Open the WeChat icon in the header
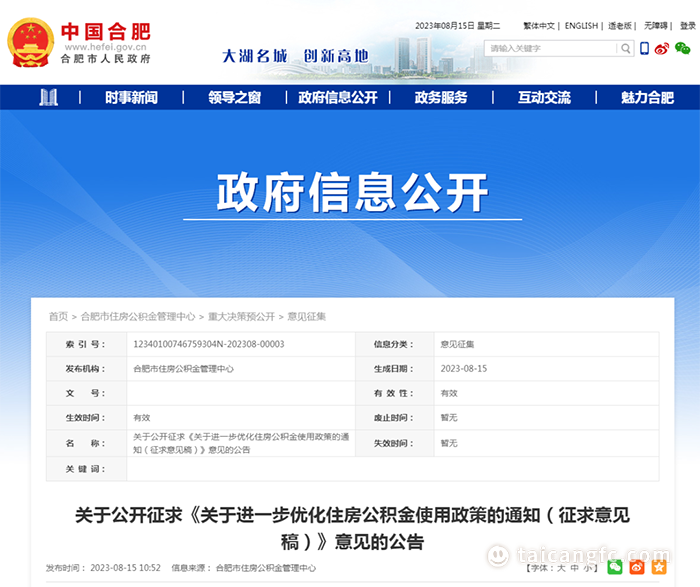The width and height of the screenshot is (700, 587). tap(682, 48)
